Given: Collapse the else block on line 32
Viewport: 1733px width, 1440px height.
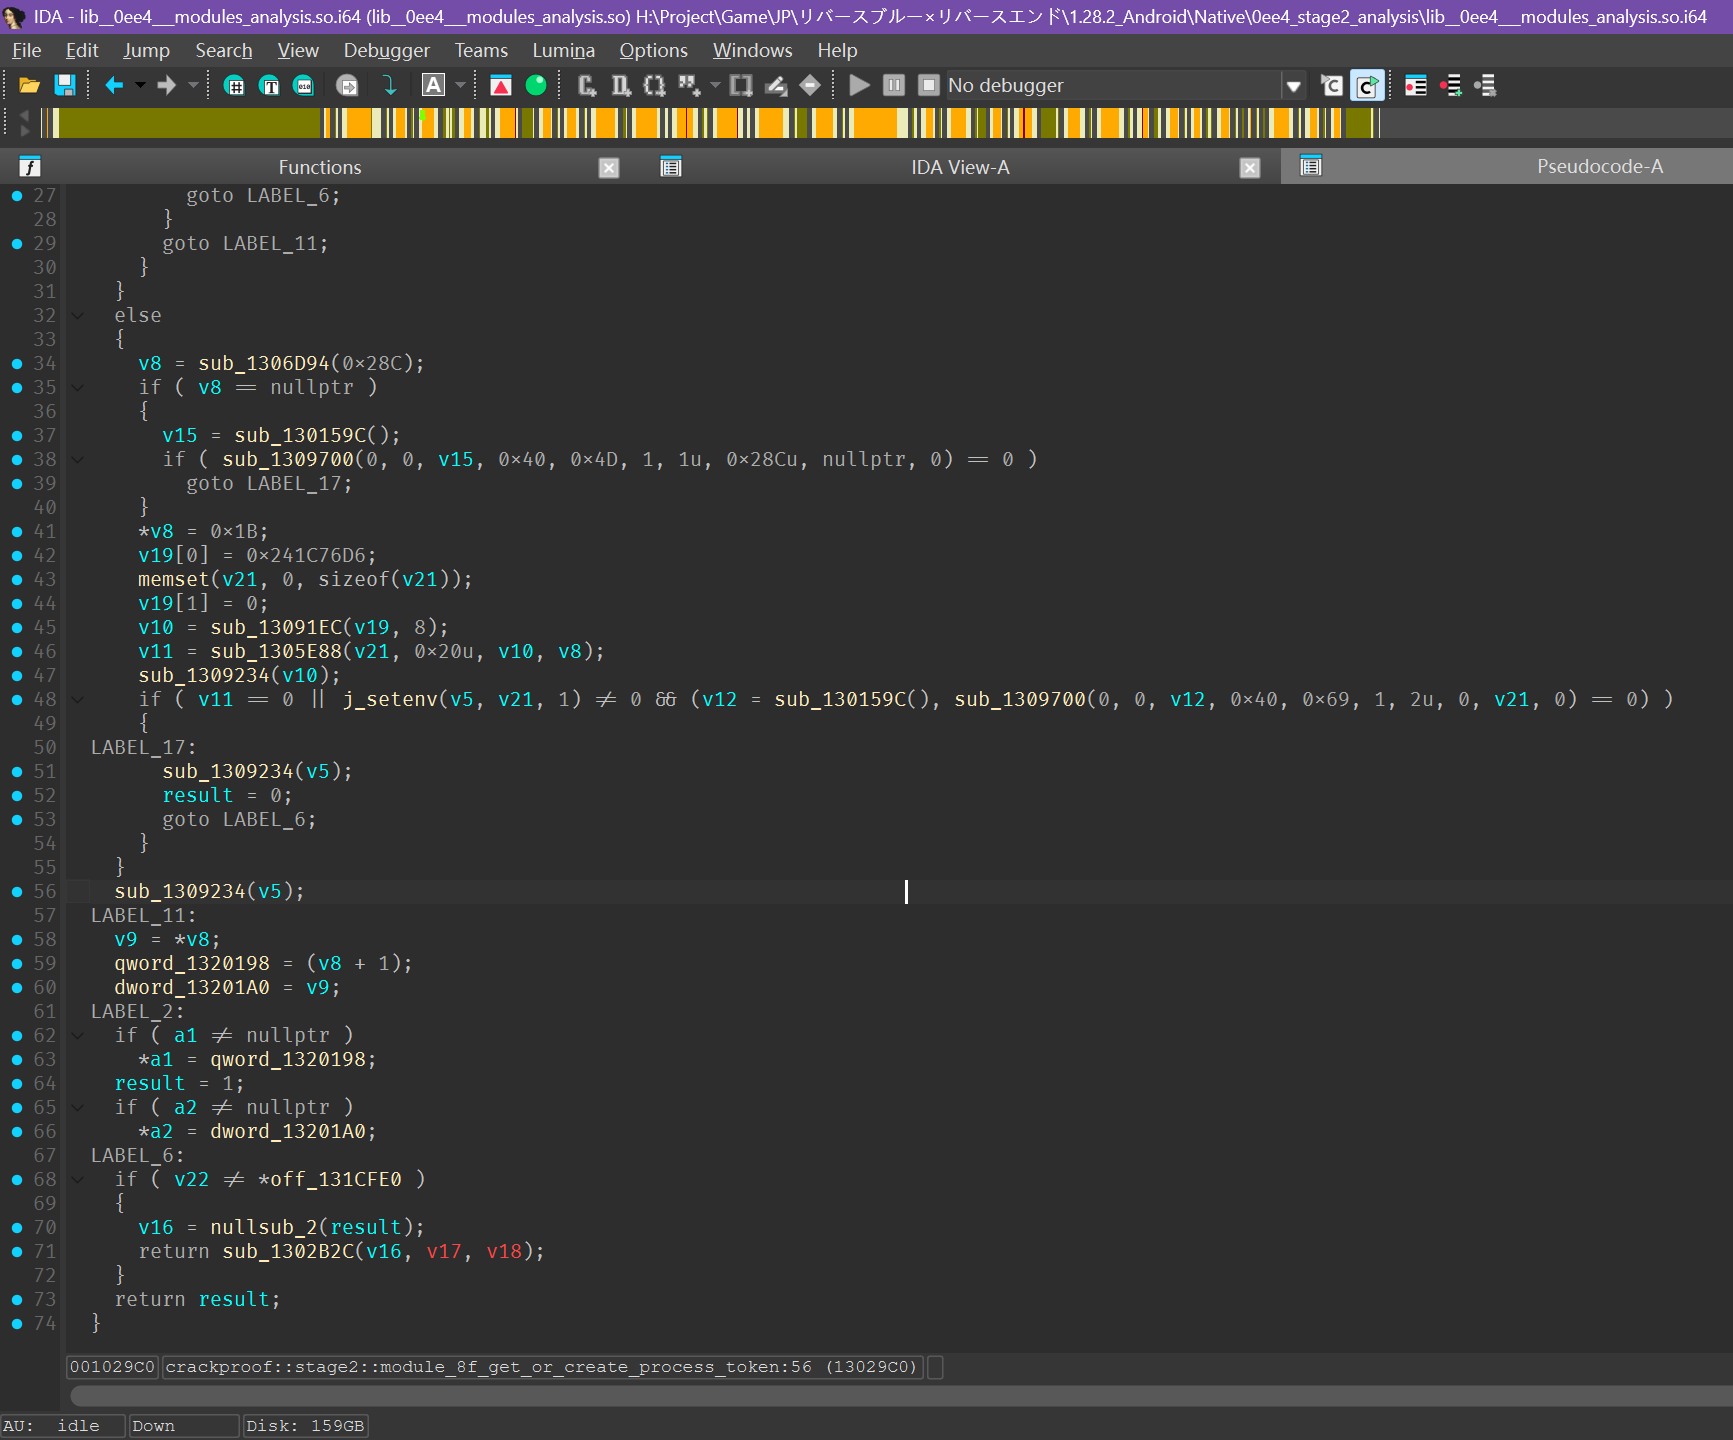Looking at the screenshot, I should (77, 316).
